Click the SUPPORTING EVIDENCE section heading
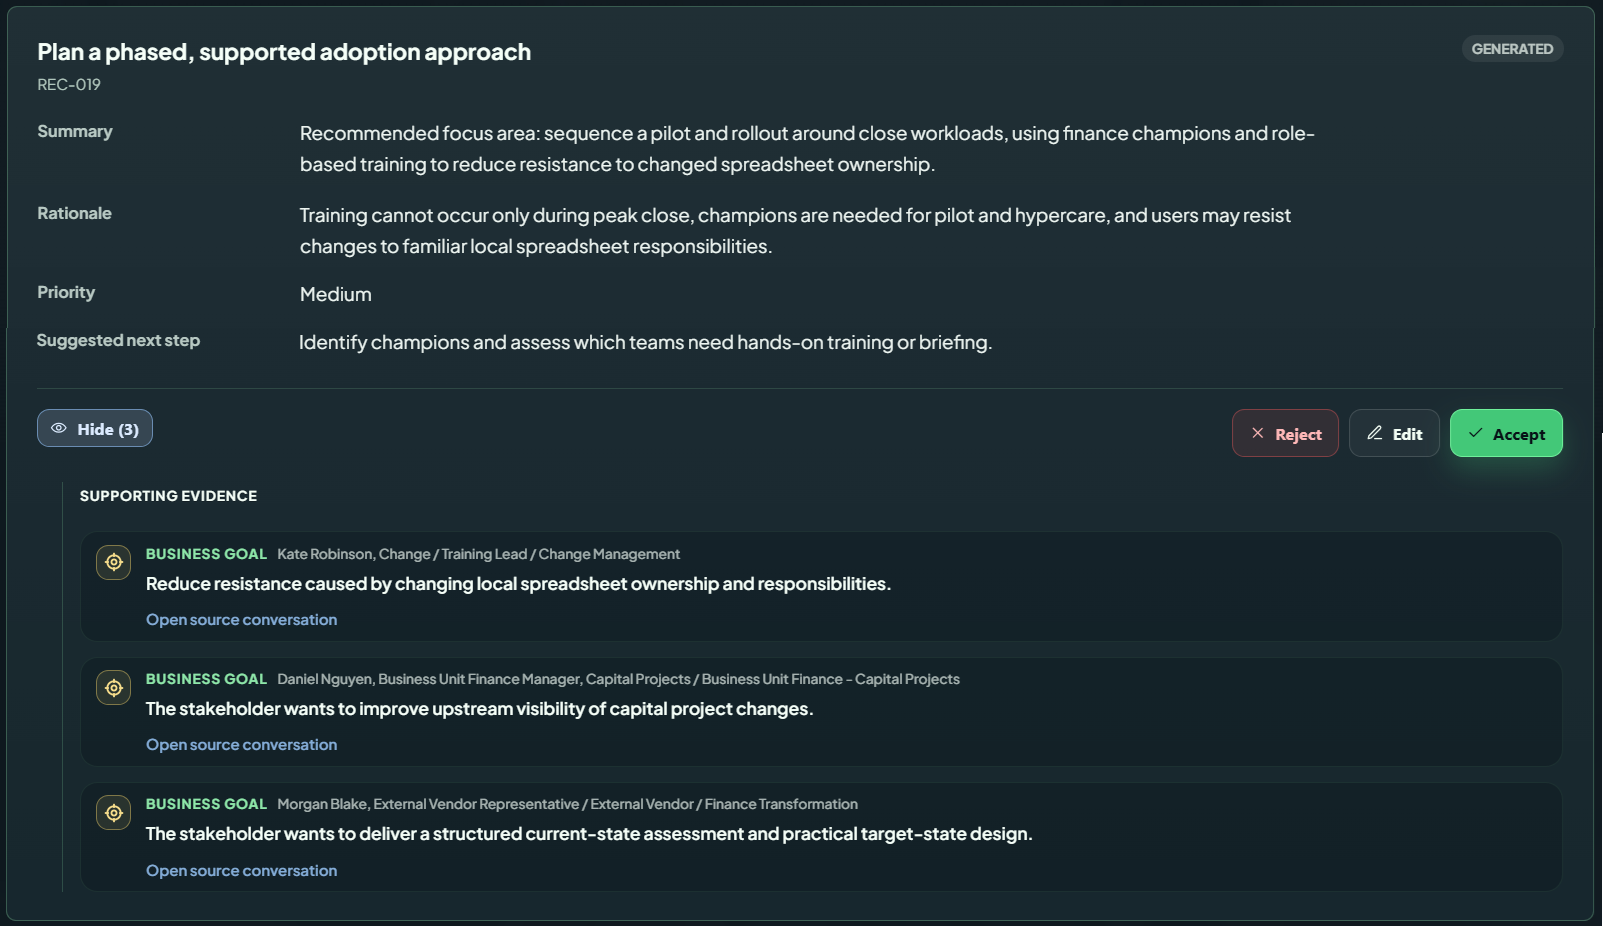 coord(168,496)
